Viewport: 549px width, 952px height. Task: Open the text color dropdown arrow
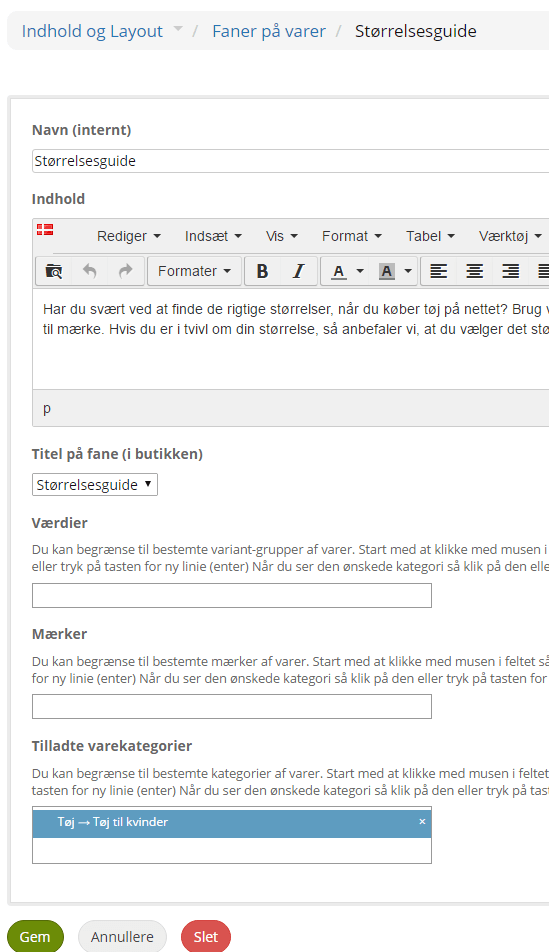coord(360,271)
